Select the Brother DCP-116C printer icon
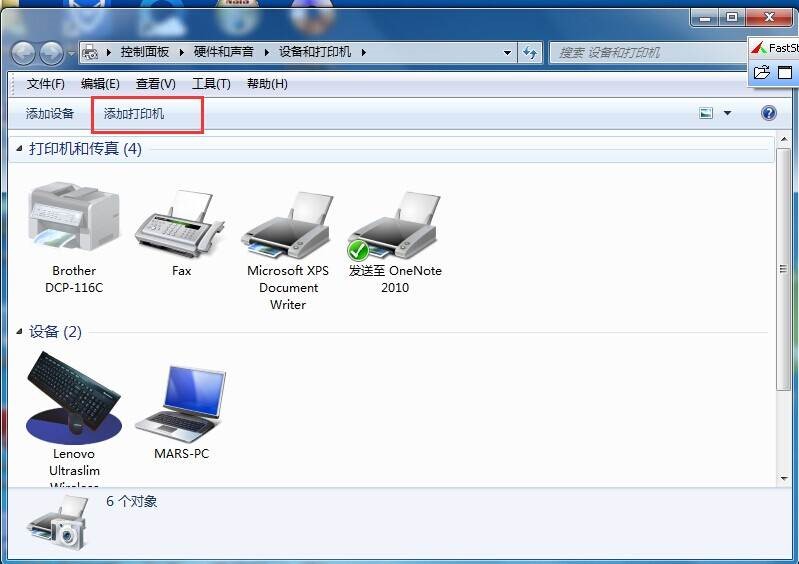Image resolution: width=799 pixels, height=564 pixels. pyautogui.click(x=74, y=218)
